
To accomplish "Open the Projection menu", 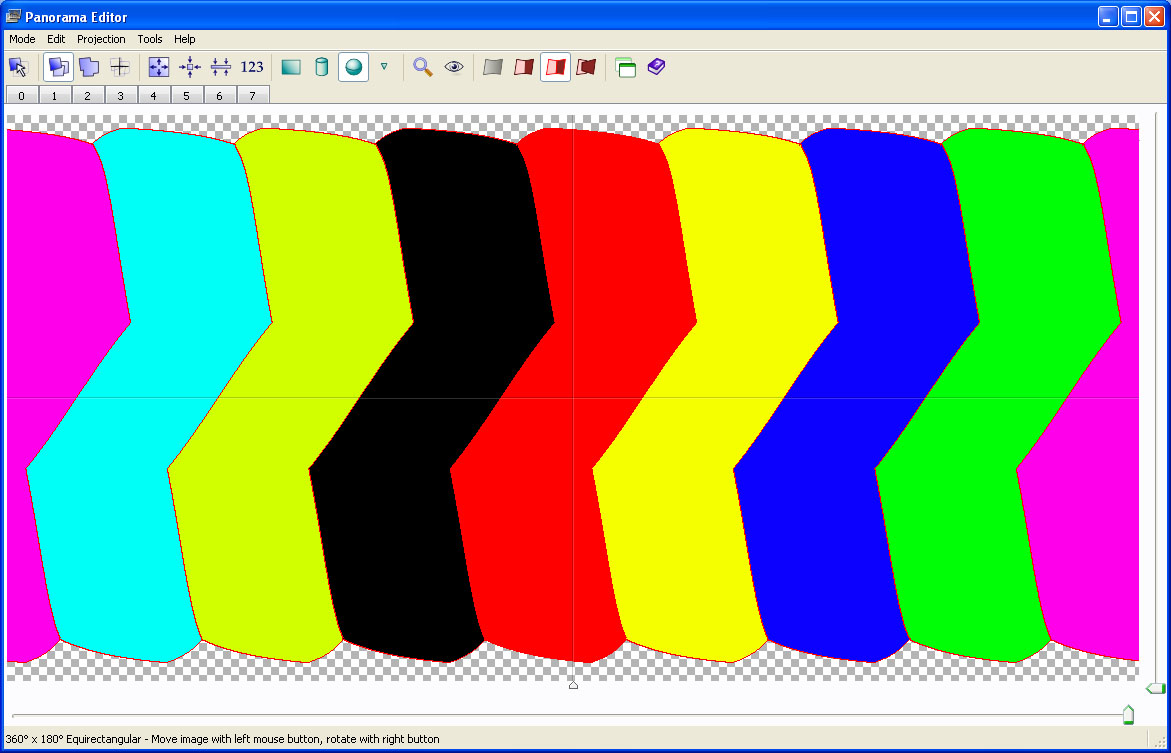I will (101, 39).
